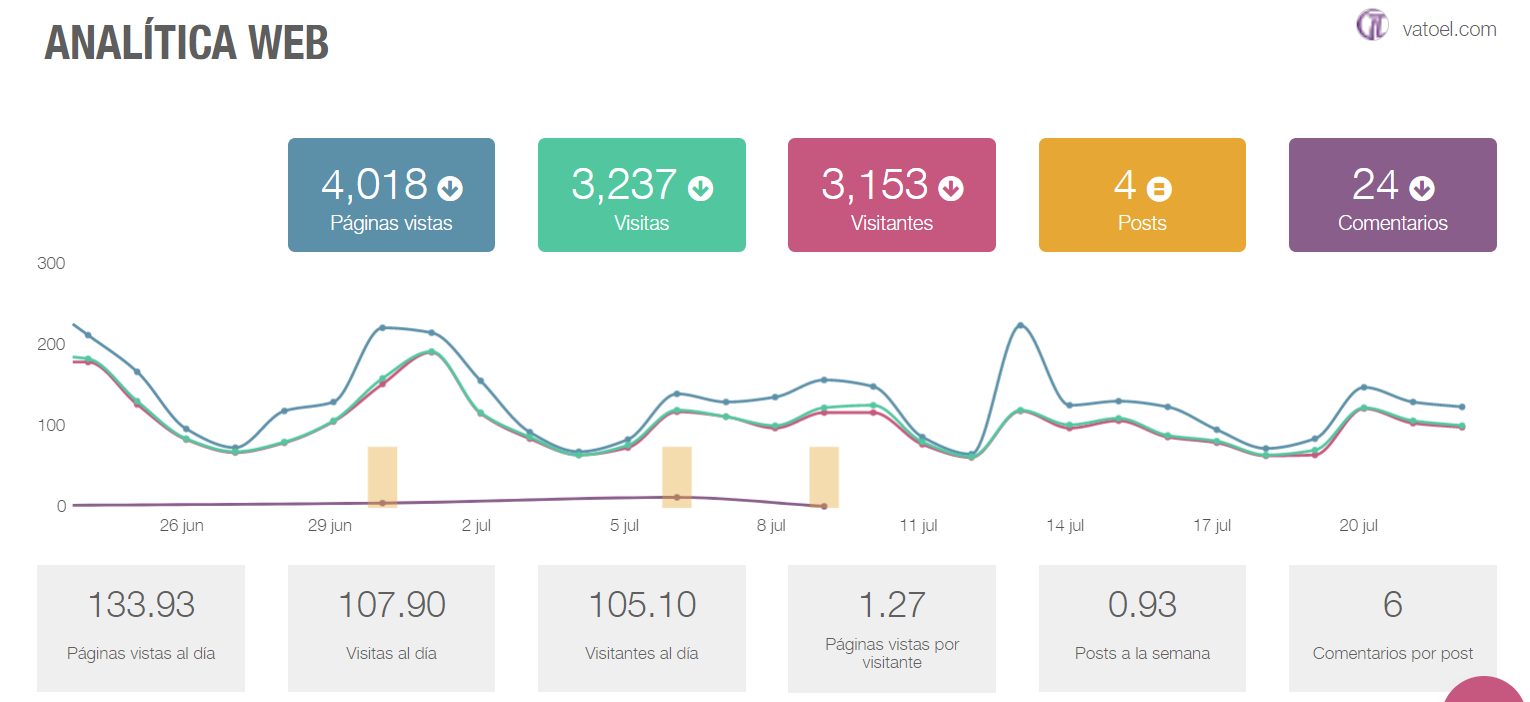
Task: Select the blue Páginas vistas card
Action: pyautogui.click(x=391, y=195)
